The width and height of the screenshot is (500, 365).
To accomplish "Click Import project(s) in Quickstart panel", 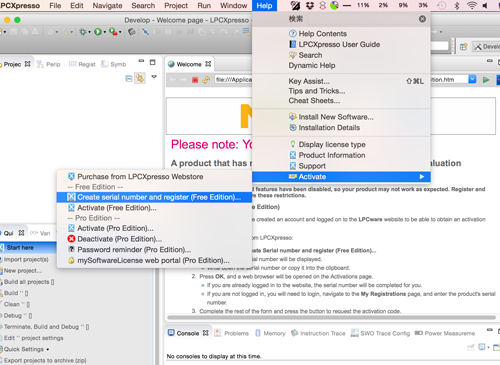I will [25, 259].
